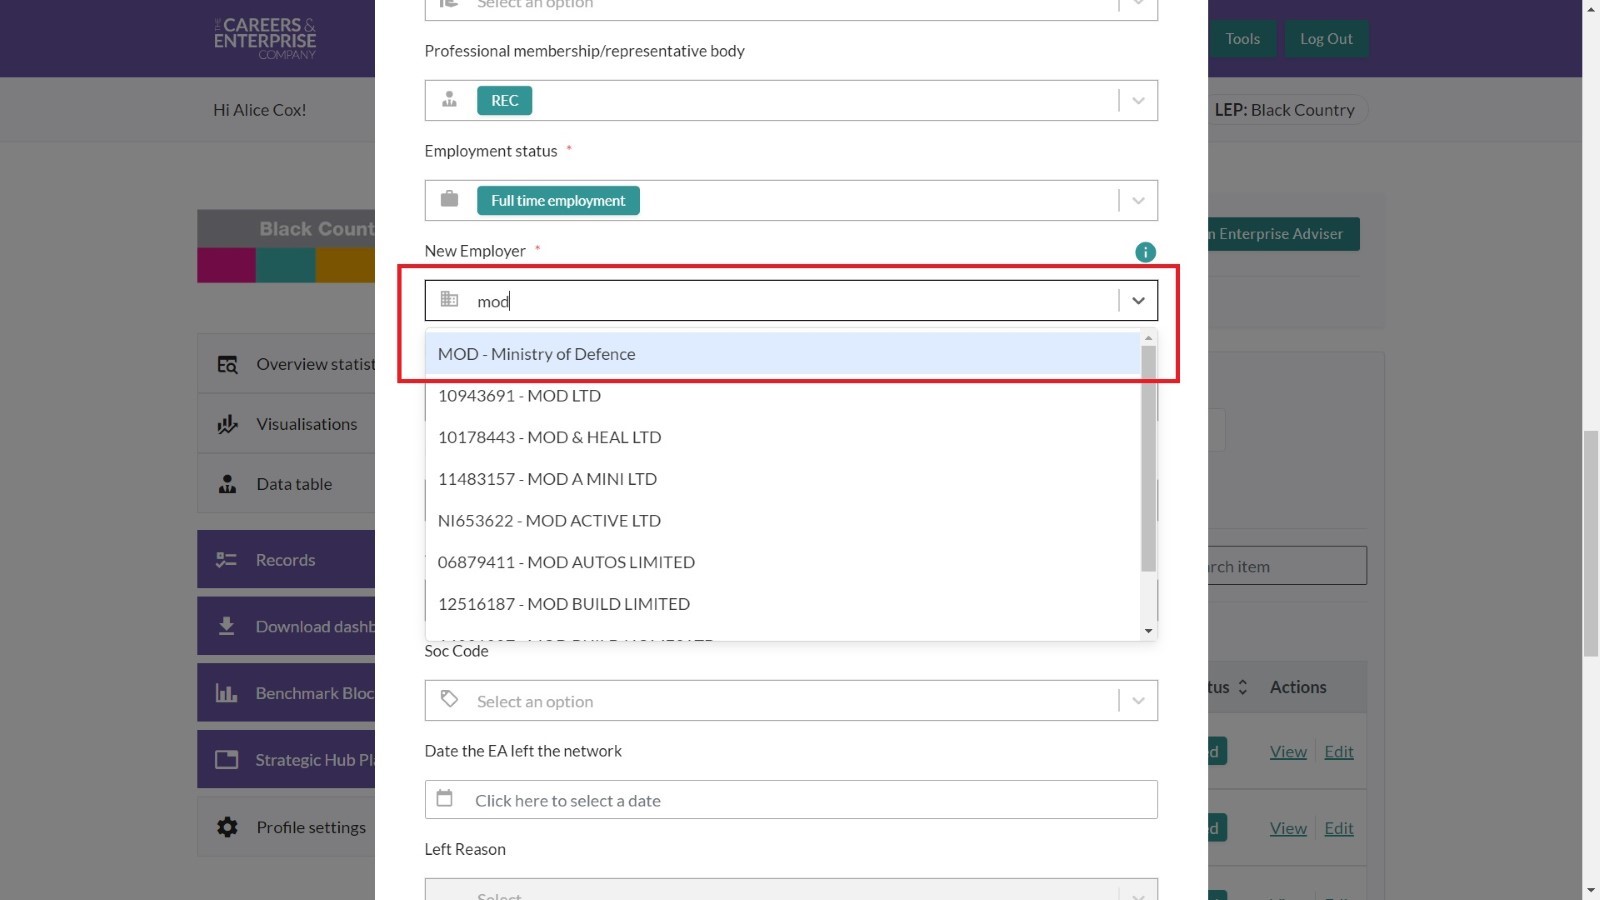Click the calendar icon in date field
The height and width of the screenshot is (900, 1600).
[x=445, y=798]
